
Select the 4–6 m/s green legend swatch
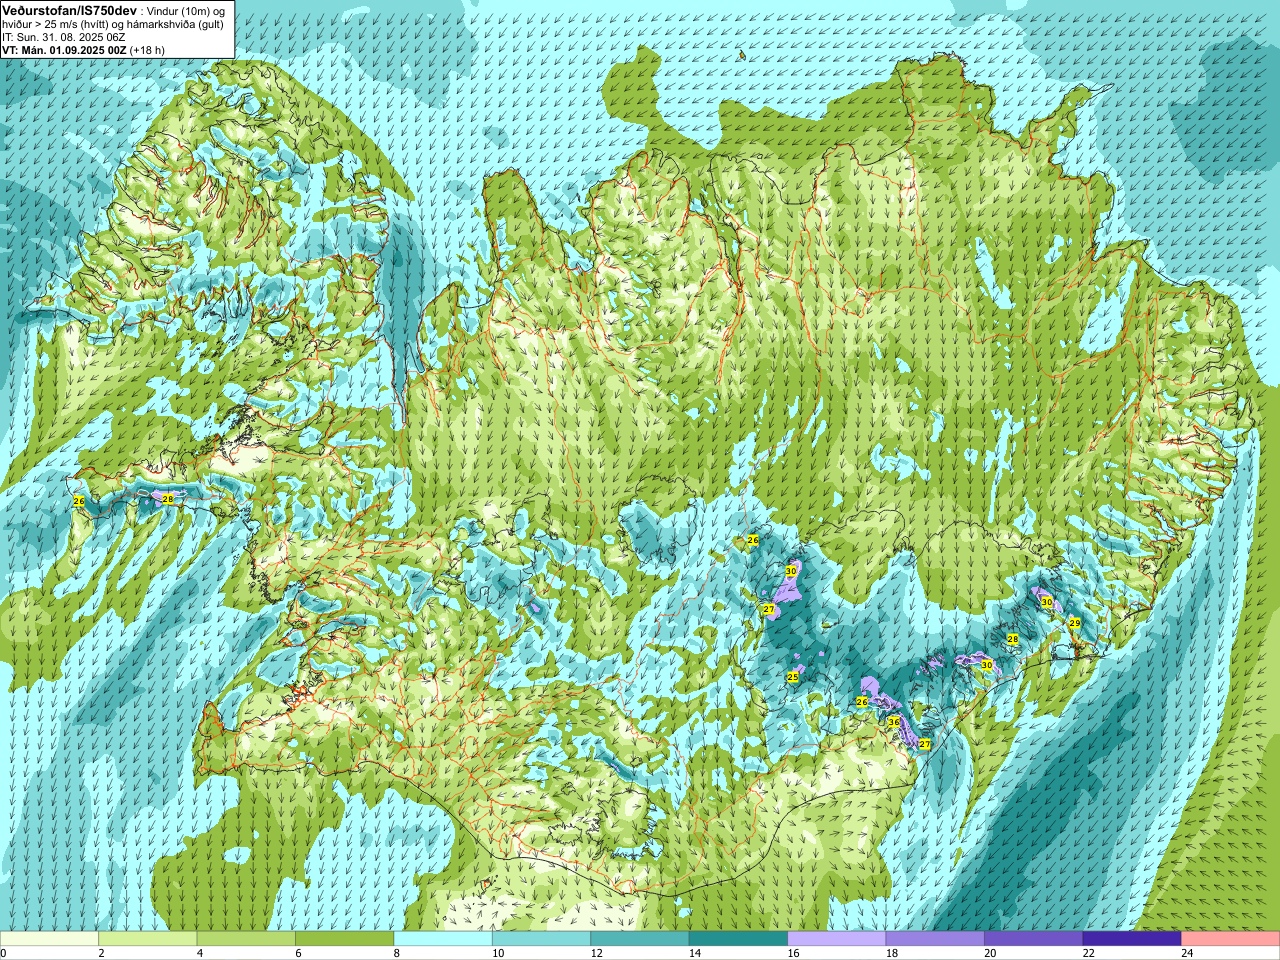[246, 939]
